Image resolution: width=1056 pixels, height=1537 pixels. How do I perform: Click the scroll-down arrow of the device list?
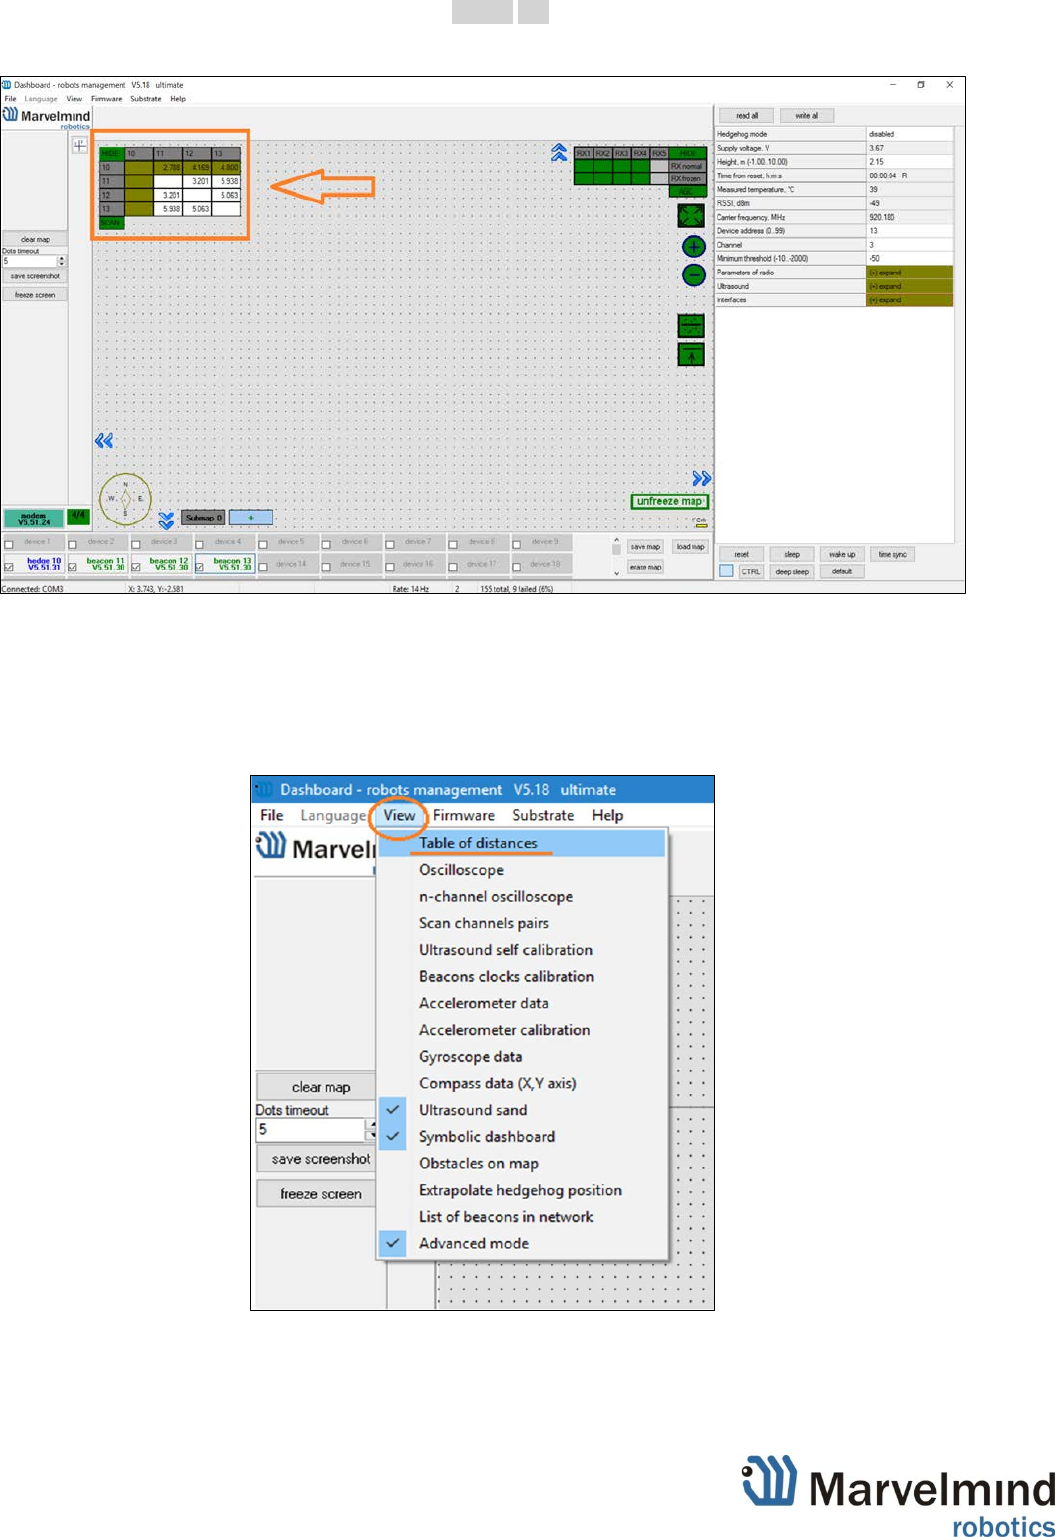point(616,573)
